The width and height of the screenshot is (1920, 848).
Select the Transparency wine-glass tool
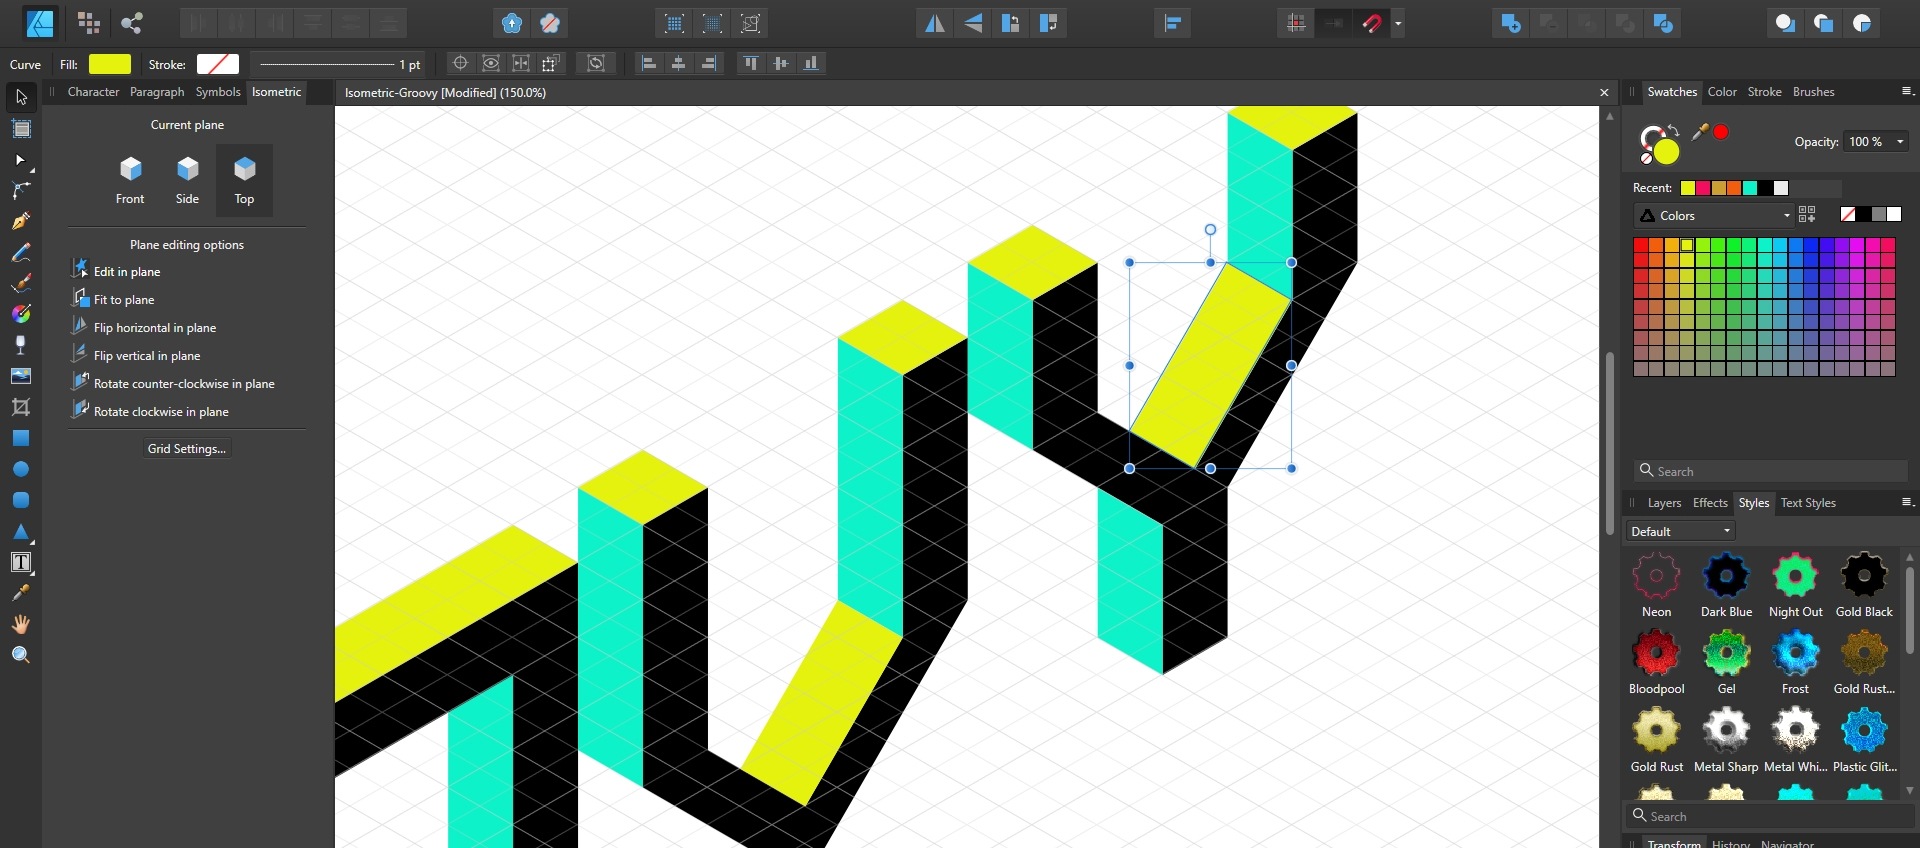21,345
